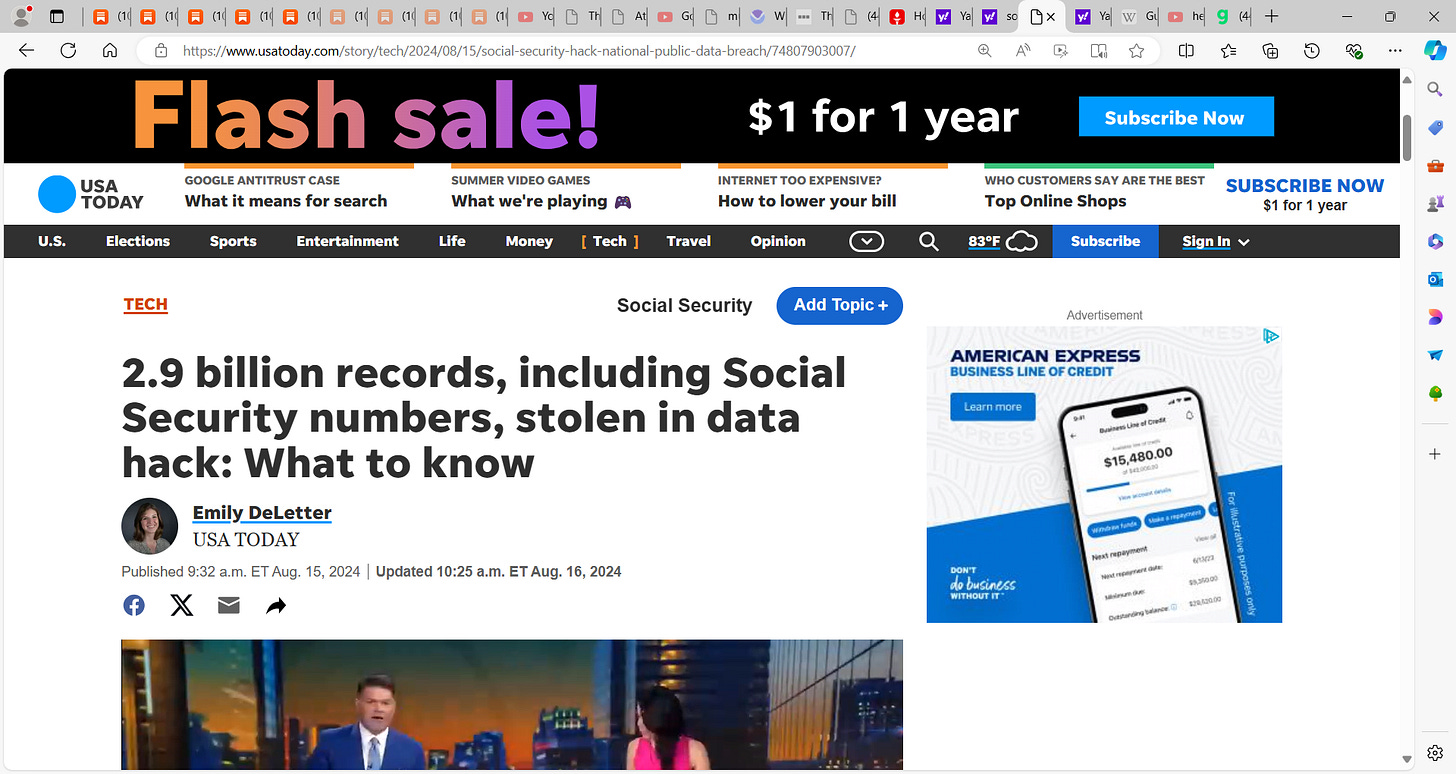Open the Sports section
Viewport: 1456px width, 774px height.
233,241
